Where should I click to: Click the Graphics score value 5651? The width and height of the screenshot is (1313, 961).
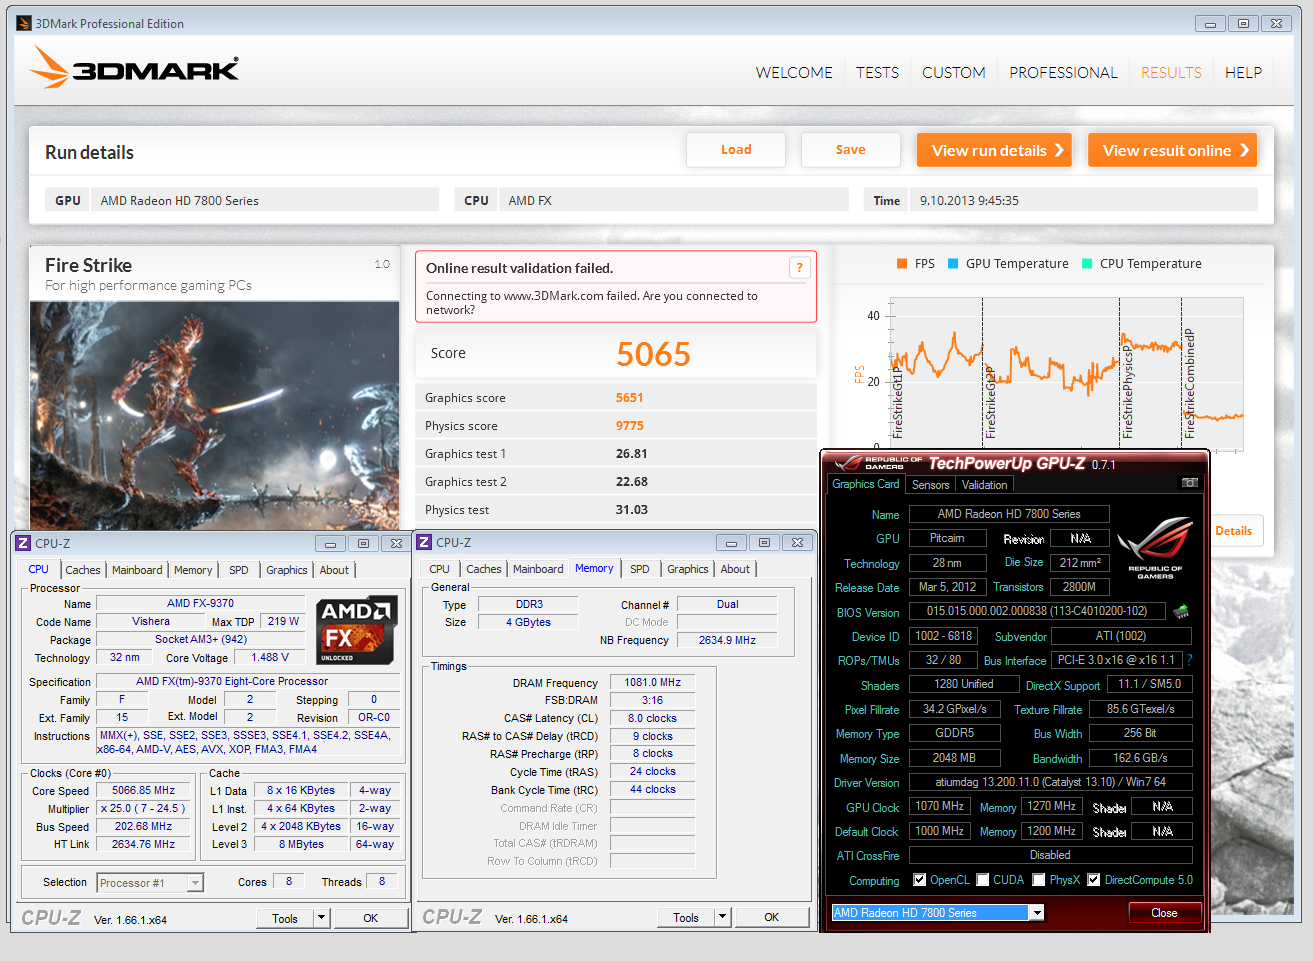coord(630,397)
